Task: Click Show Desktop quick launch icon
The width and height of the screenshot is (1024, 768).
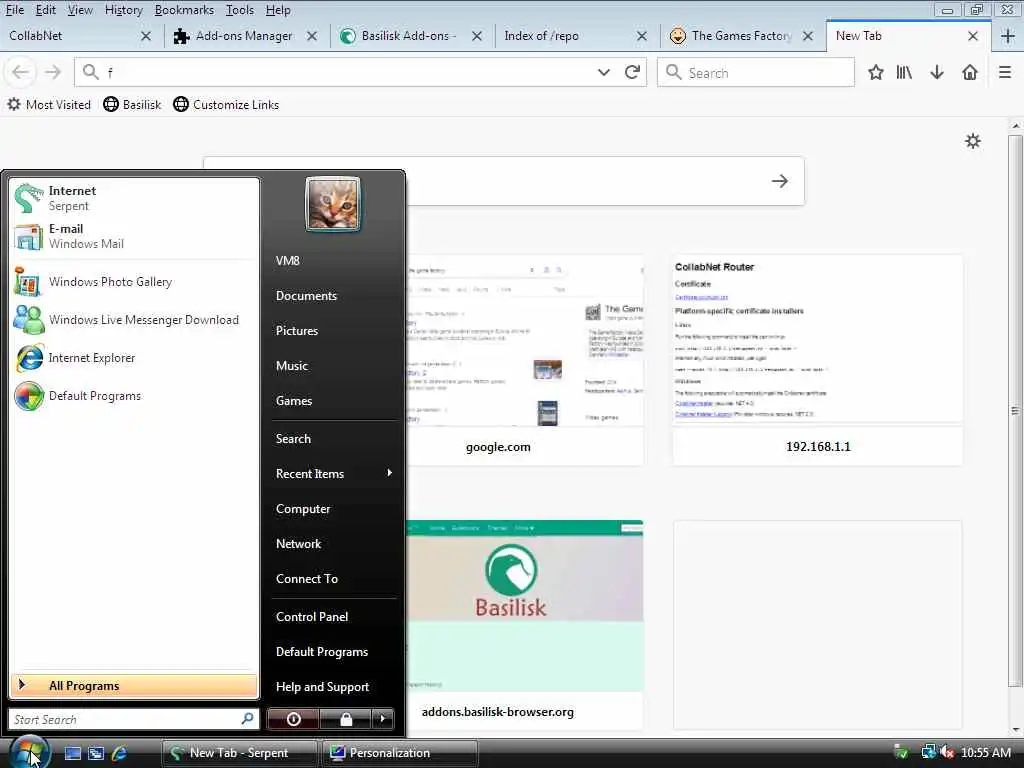Action: pyautogui.click(x=72, y=753)
